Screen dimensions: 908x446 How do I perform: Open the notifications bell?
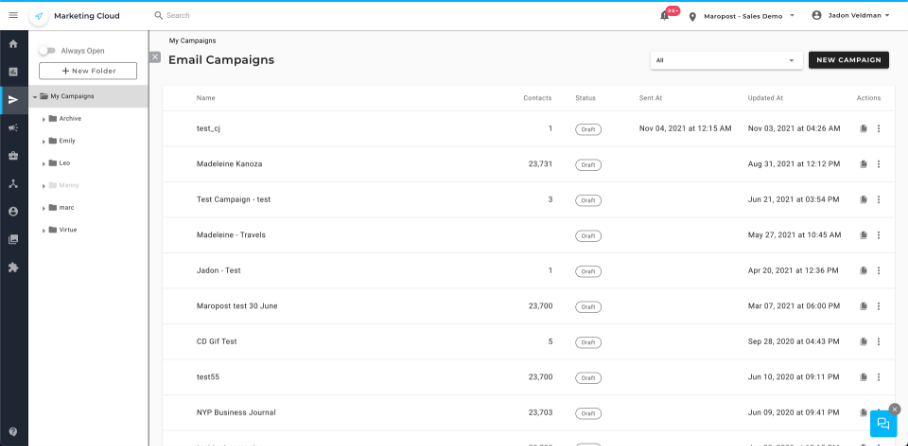point(664,16)
